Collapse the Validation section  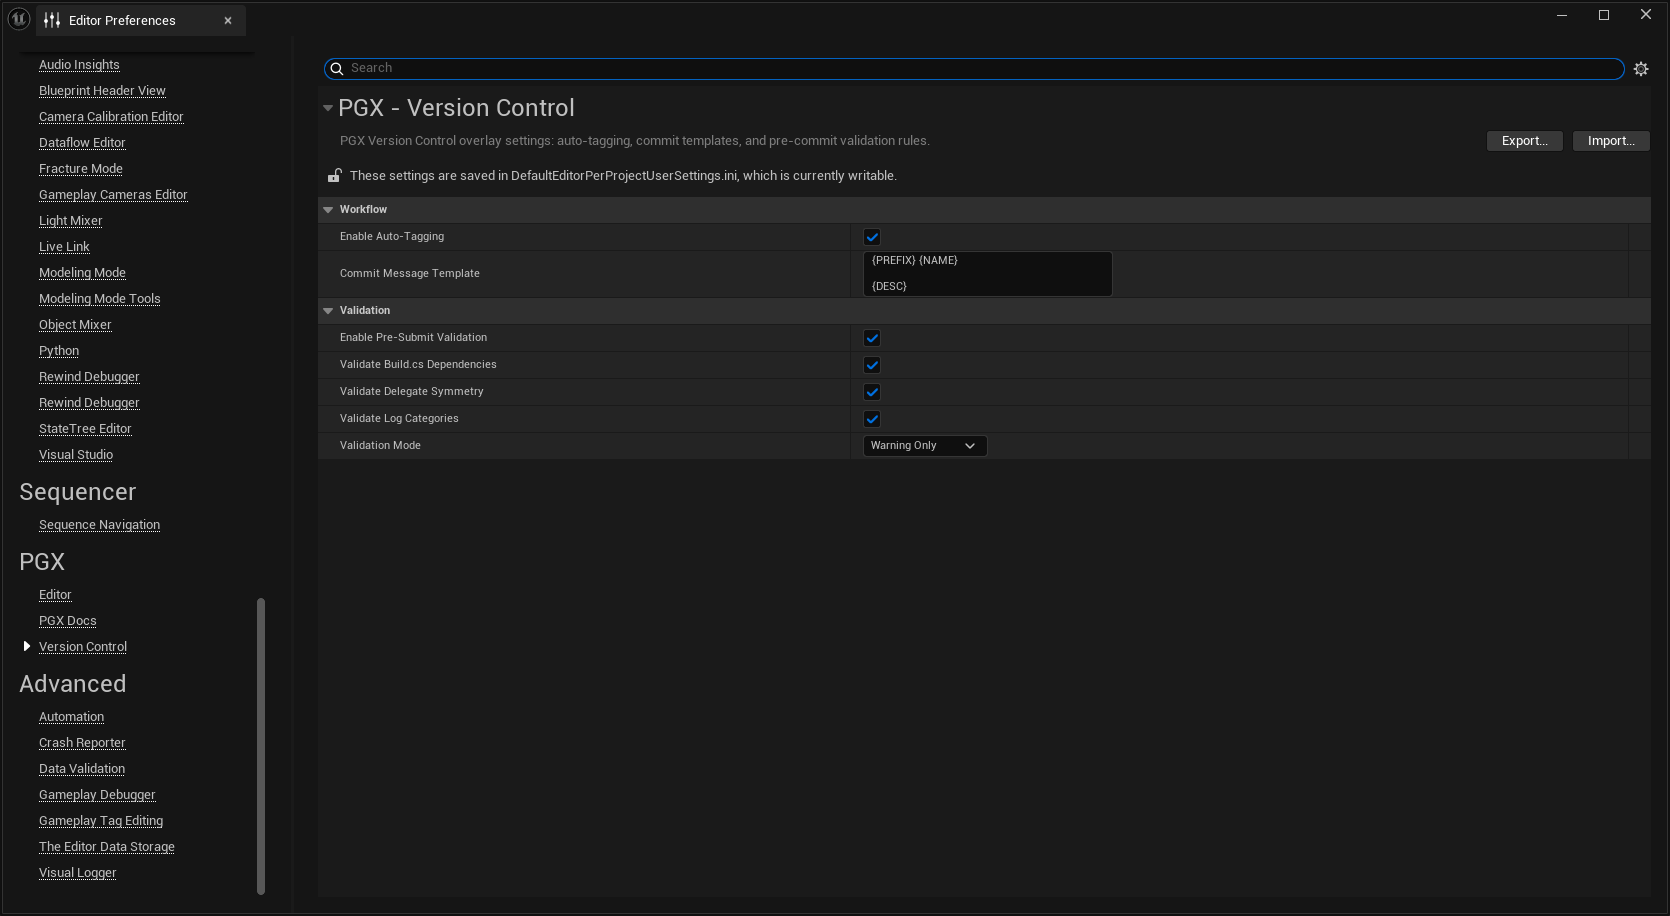tap(328, 311)
